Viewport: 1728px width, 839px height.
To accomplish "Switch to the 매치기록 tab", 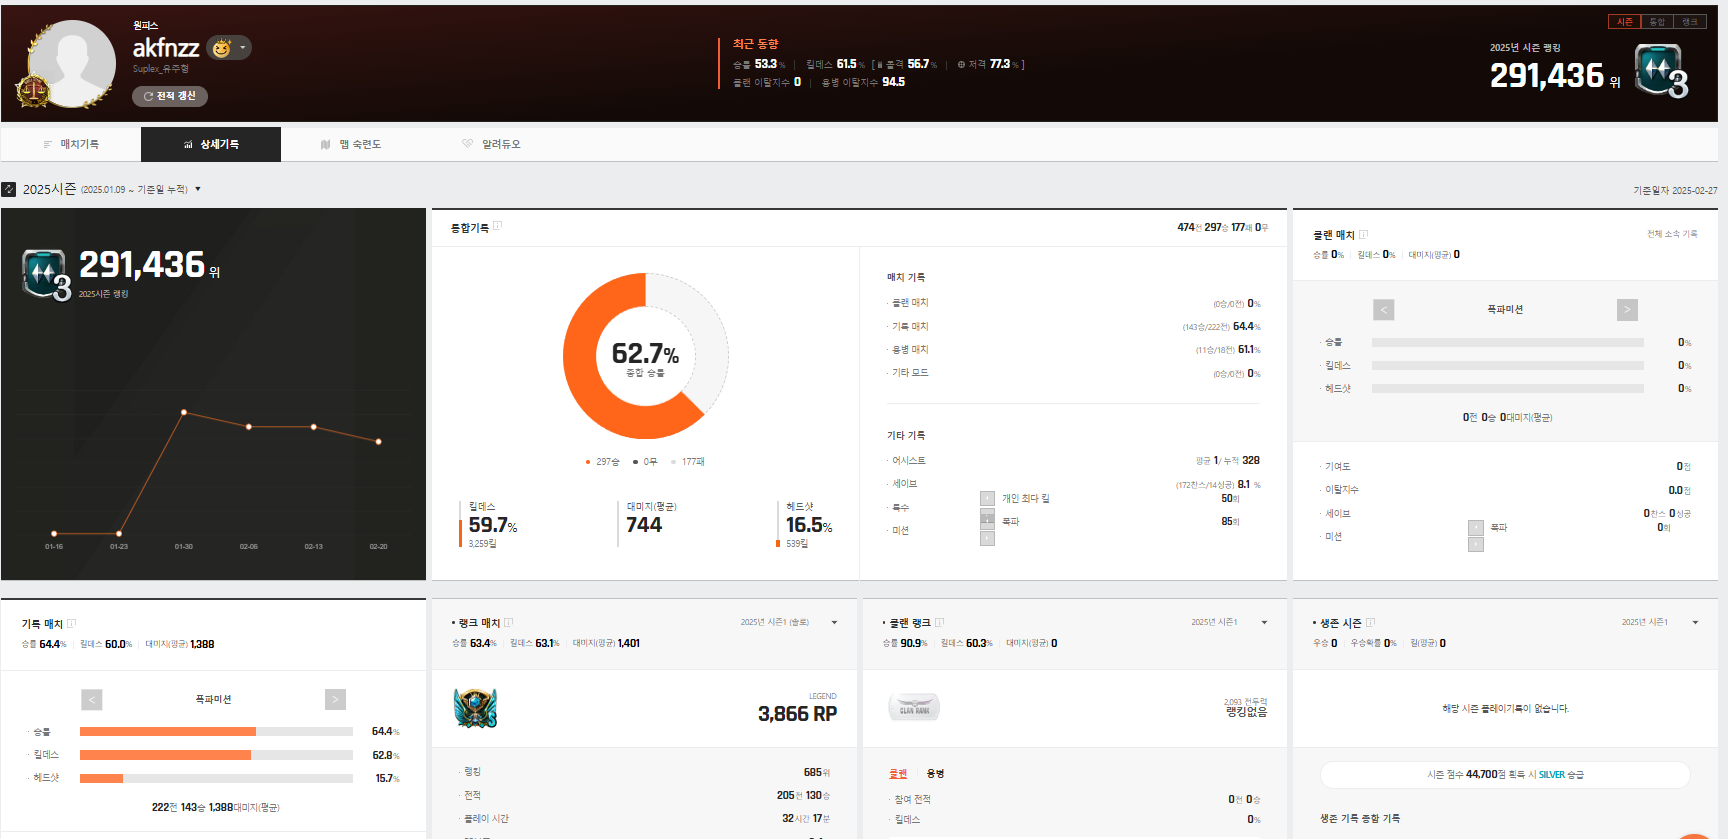I will [71, 144].
